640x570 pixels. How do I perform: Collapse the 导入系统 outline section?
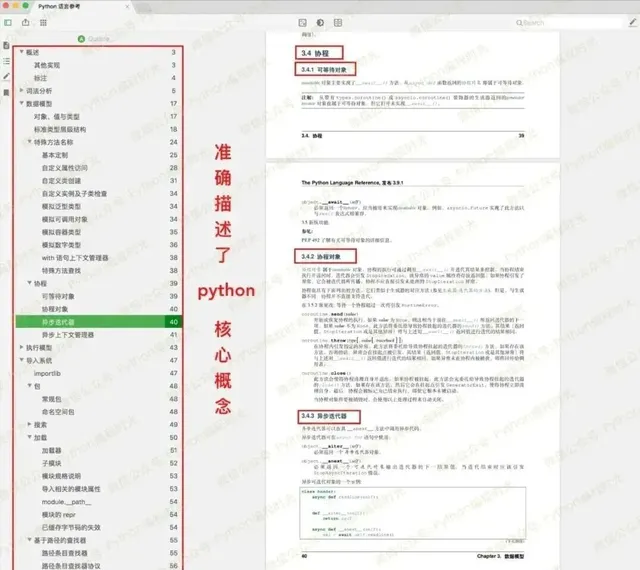pos(21,360)
